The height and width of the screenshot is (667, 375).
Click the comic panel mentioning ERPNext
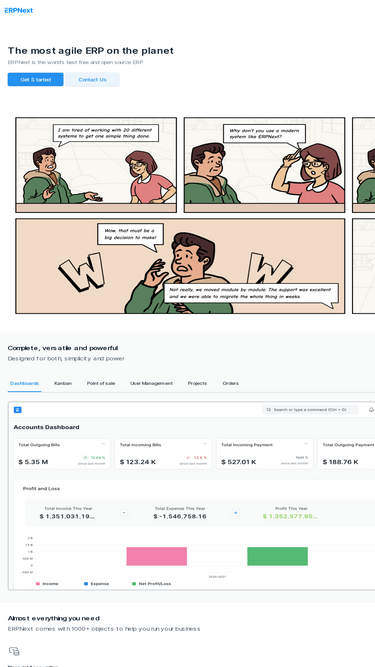click(x=264, y=165)
